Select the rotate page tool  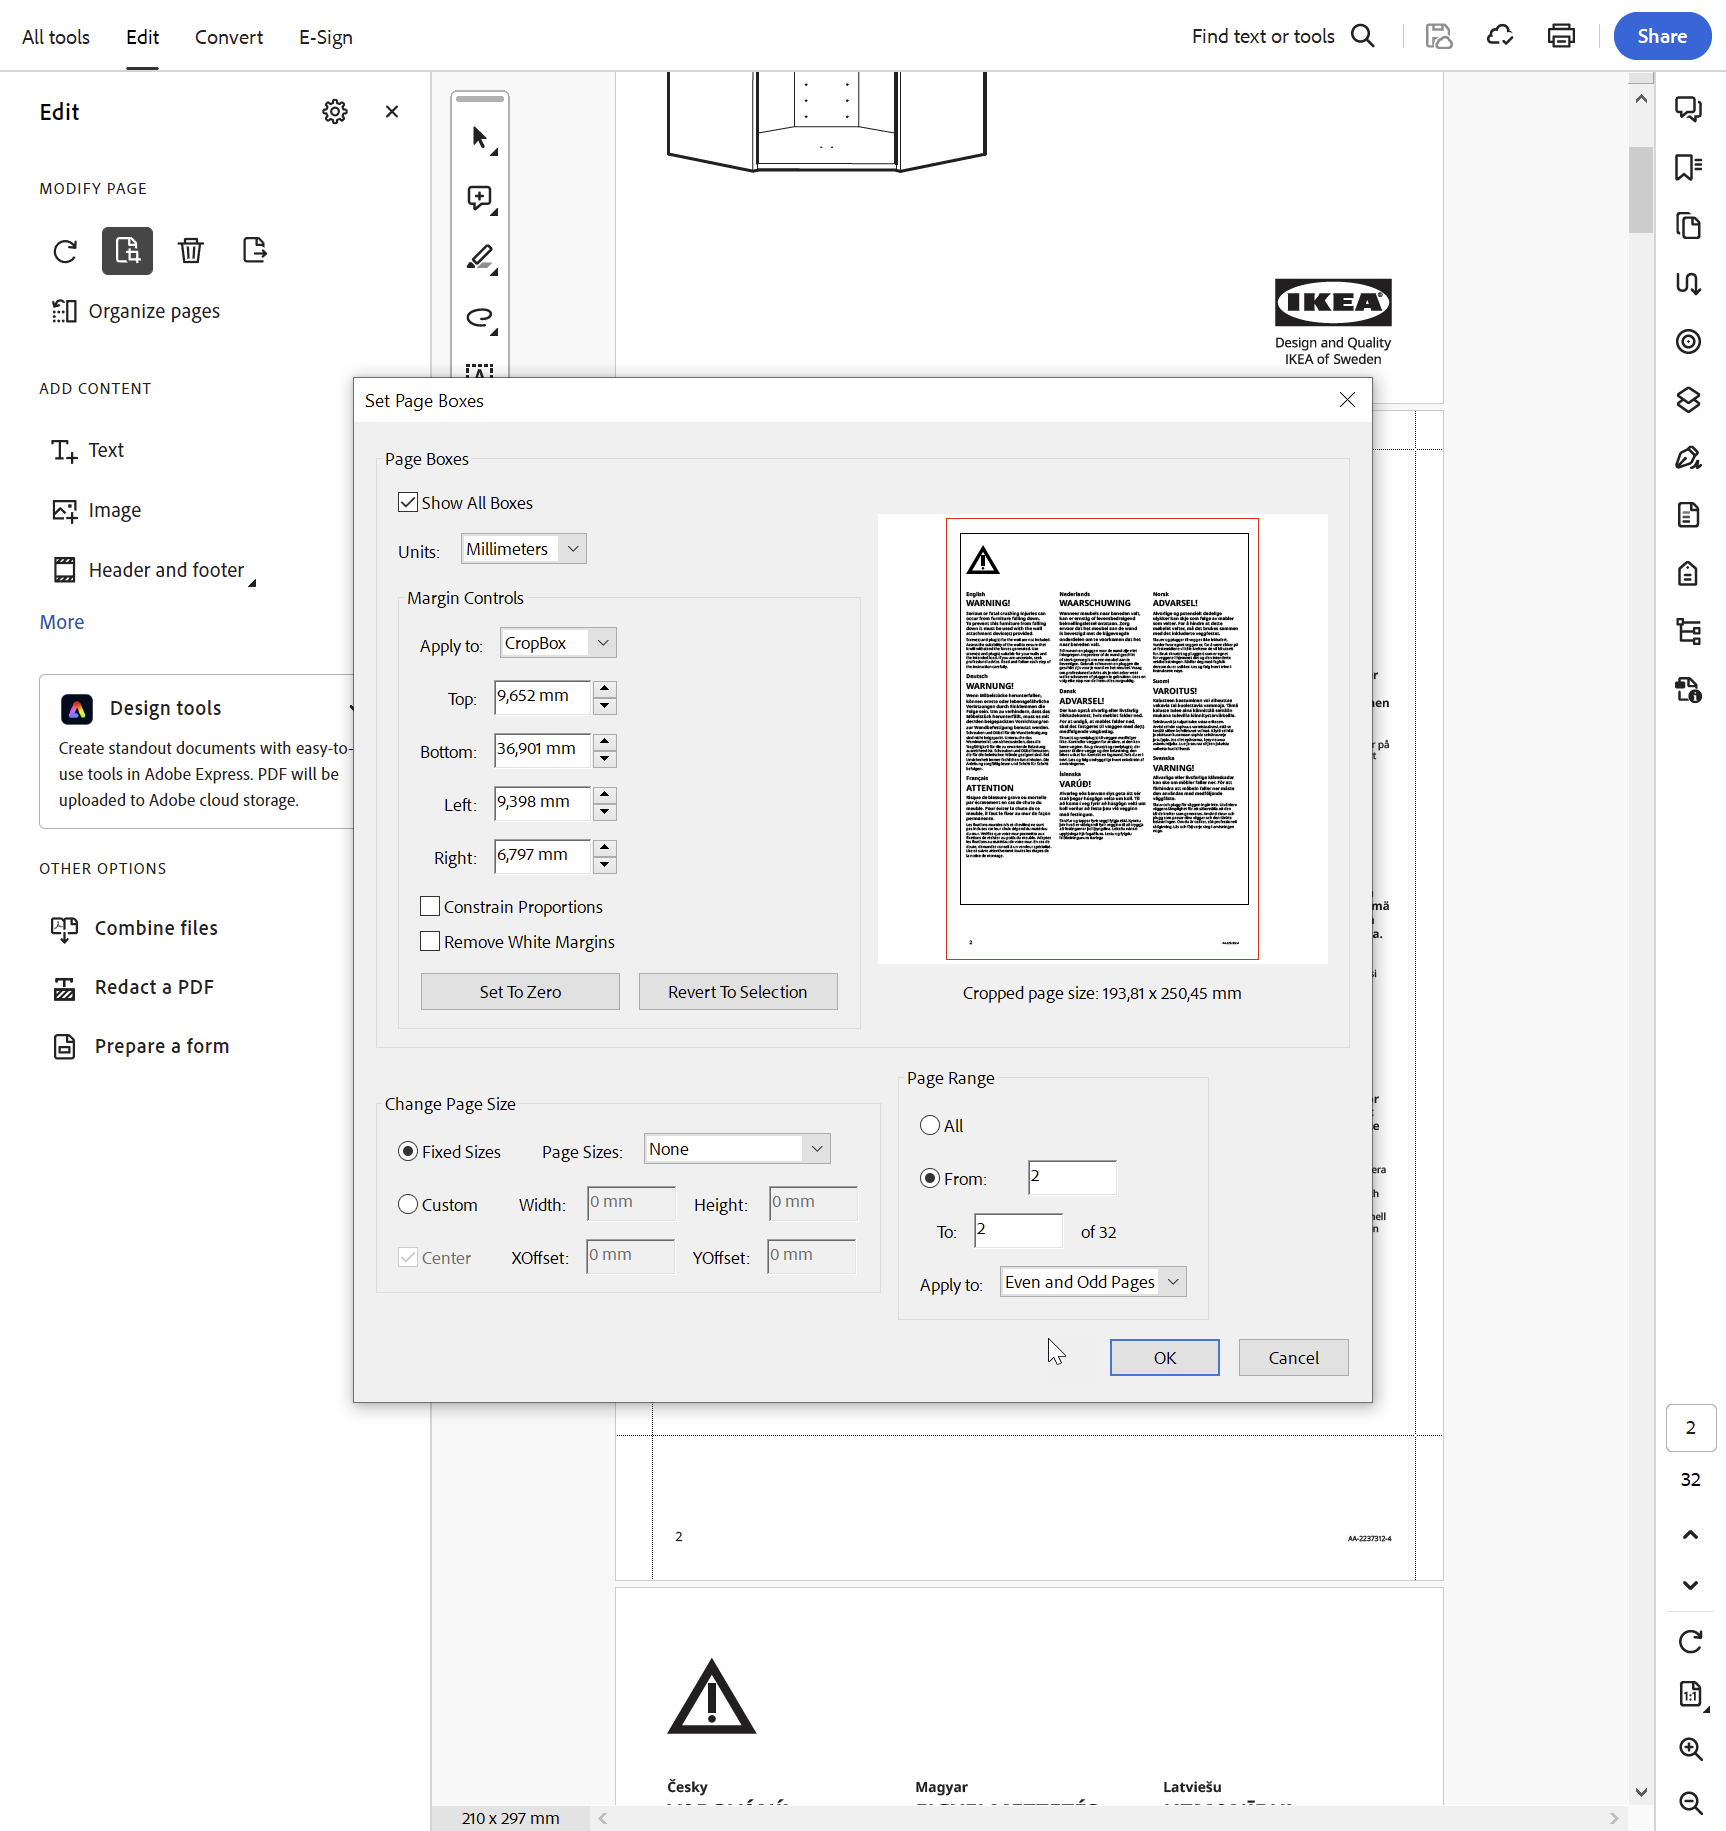(x=64, y=251)
